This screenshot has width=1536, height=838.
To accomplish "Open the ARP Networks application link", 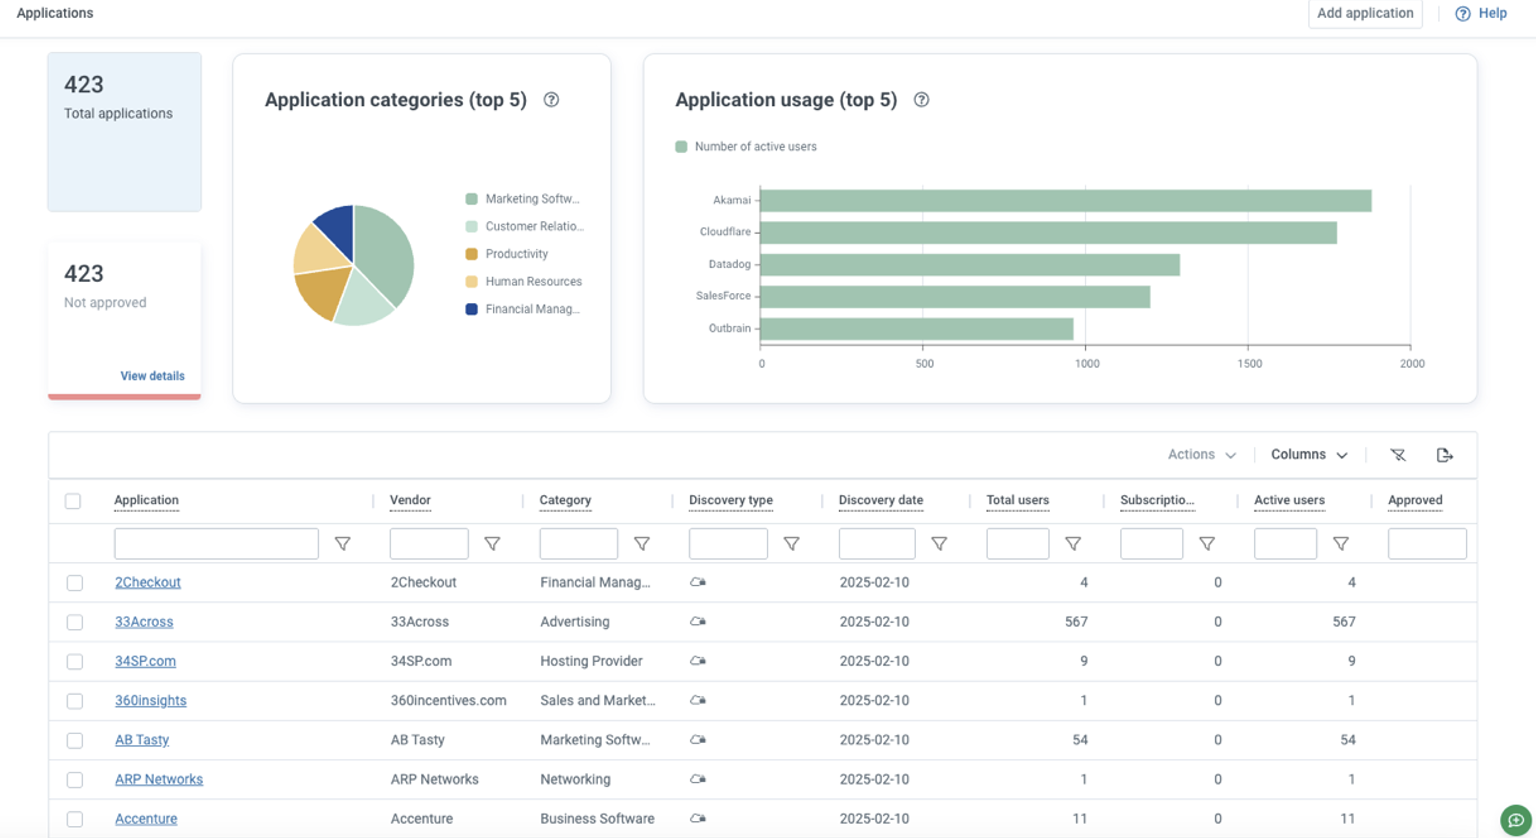I will tap(159, 779).
